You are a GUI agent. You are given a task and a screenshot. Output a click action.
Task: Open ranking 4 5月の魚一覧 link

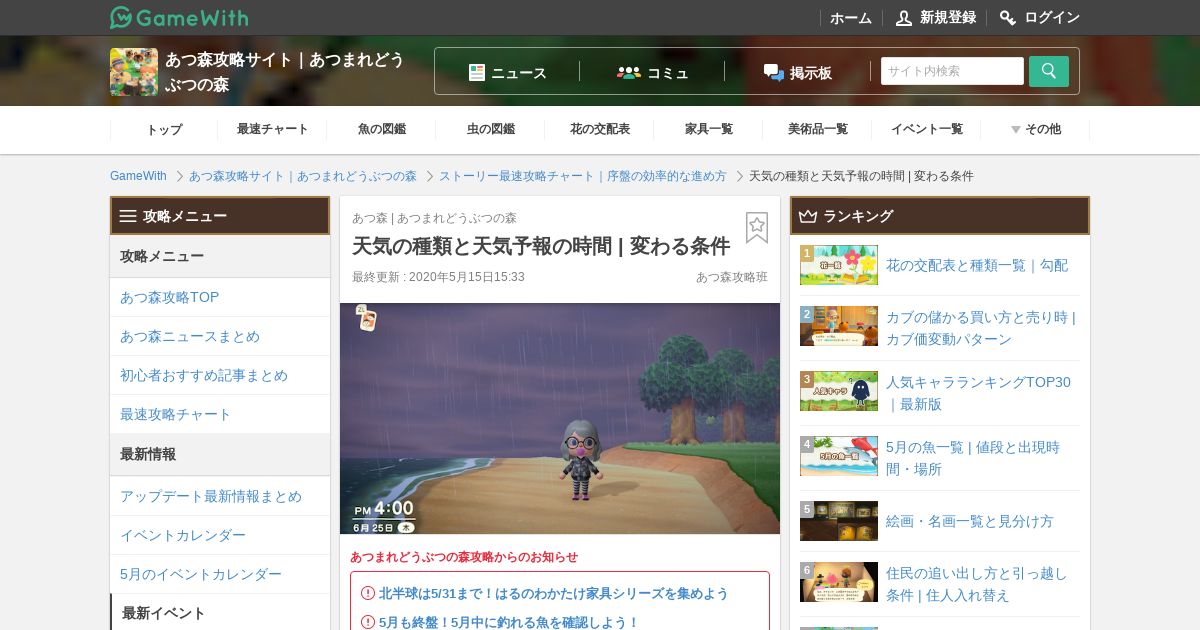(x=973, y=458)
